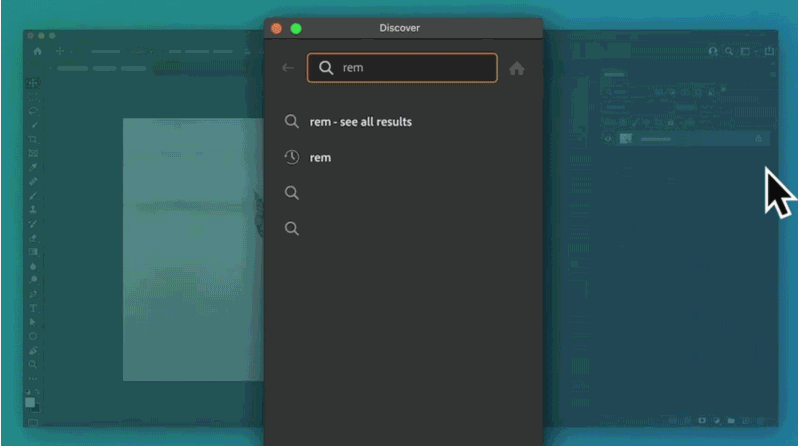This screenshot has width=798, height=446.
Task: Open the three-dots Edit Toolbar in Photoshop
Action: coord(33,378)
